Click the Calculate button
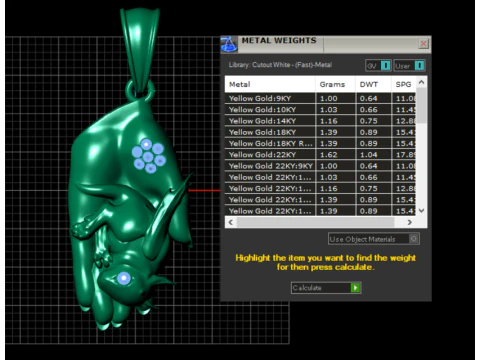The image size is (480, 360). (326, 288)
